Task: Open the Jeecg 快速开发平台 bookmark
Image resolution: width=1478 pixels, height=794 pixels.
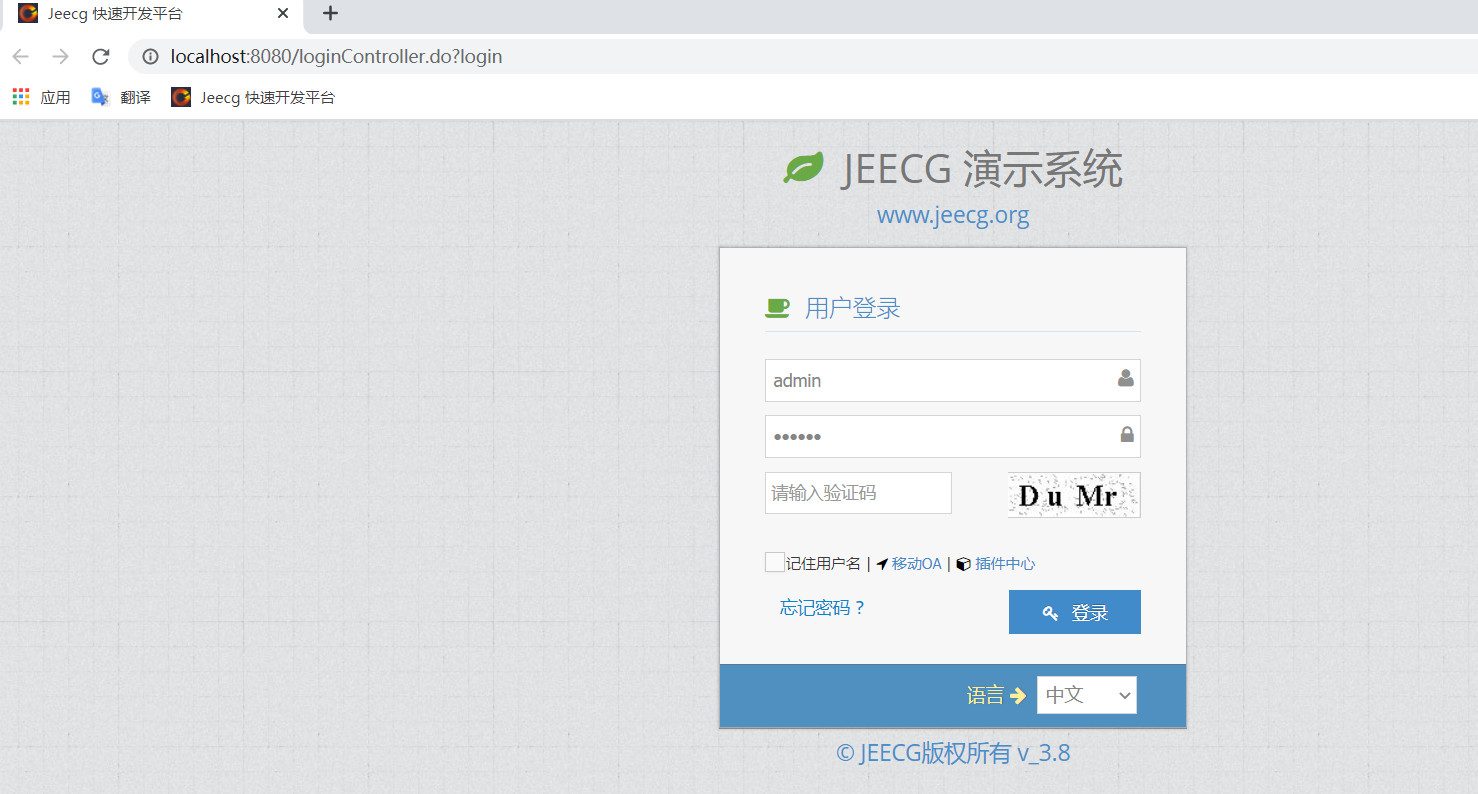Action: pyautogui.click(x=253, y=97)
